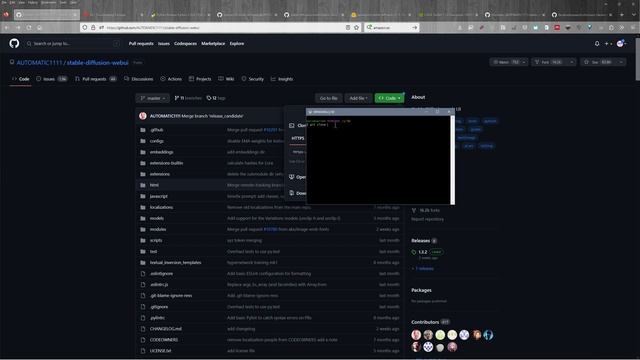Click the GitHub logo home icon

pyautogui.click(x=14, y=43)
